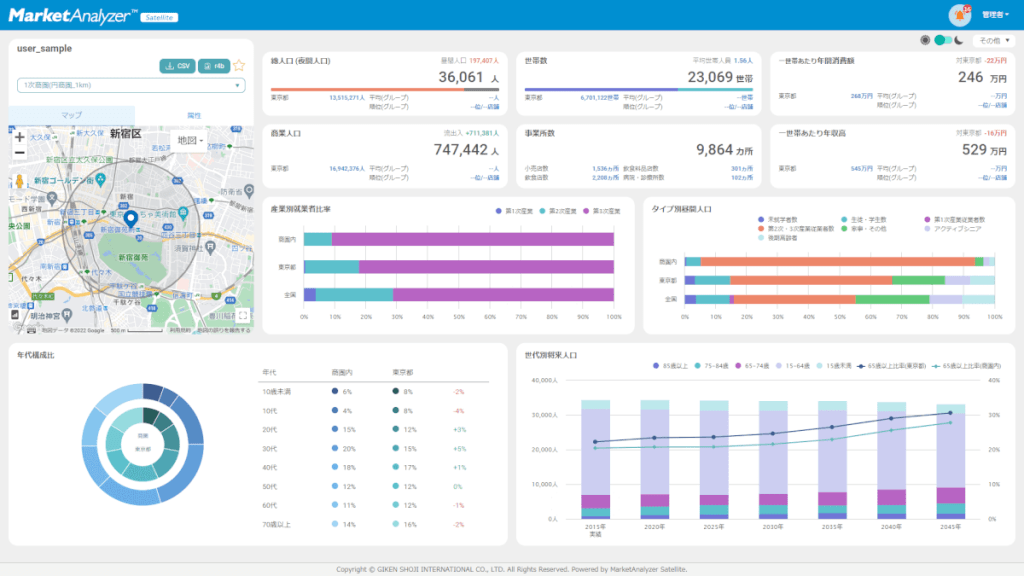The width and height of the screenshot is (1024, 576).
Task: Toggle 第1次産業 legend series
Action: click(515, 211)
